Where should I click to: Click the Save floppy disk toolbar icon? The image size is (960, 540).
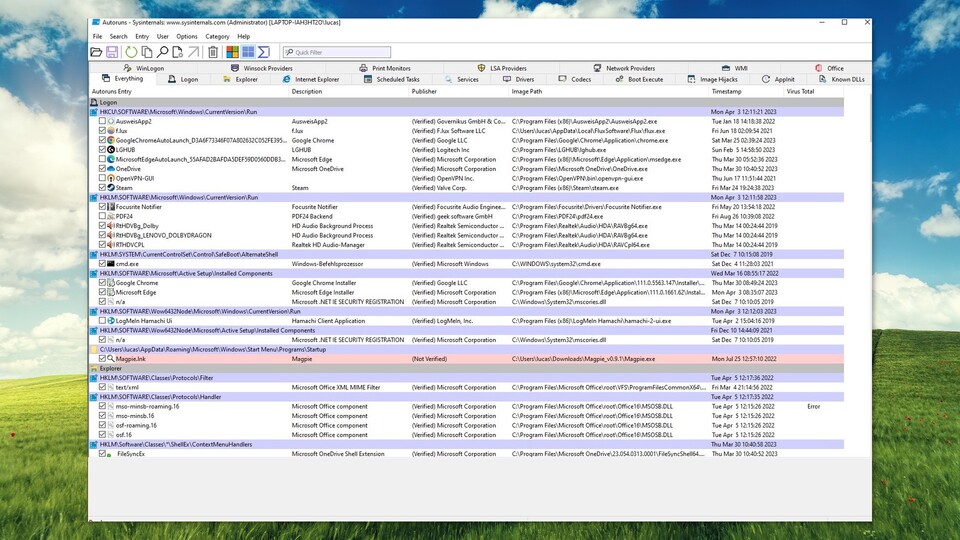(112, 52)
